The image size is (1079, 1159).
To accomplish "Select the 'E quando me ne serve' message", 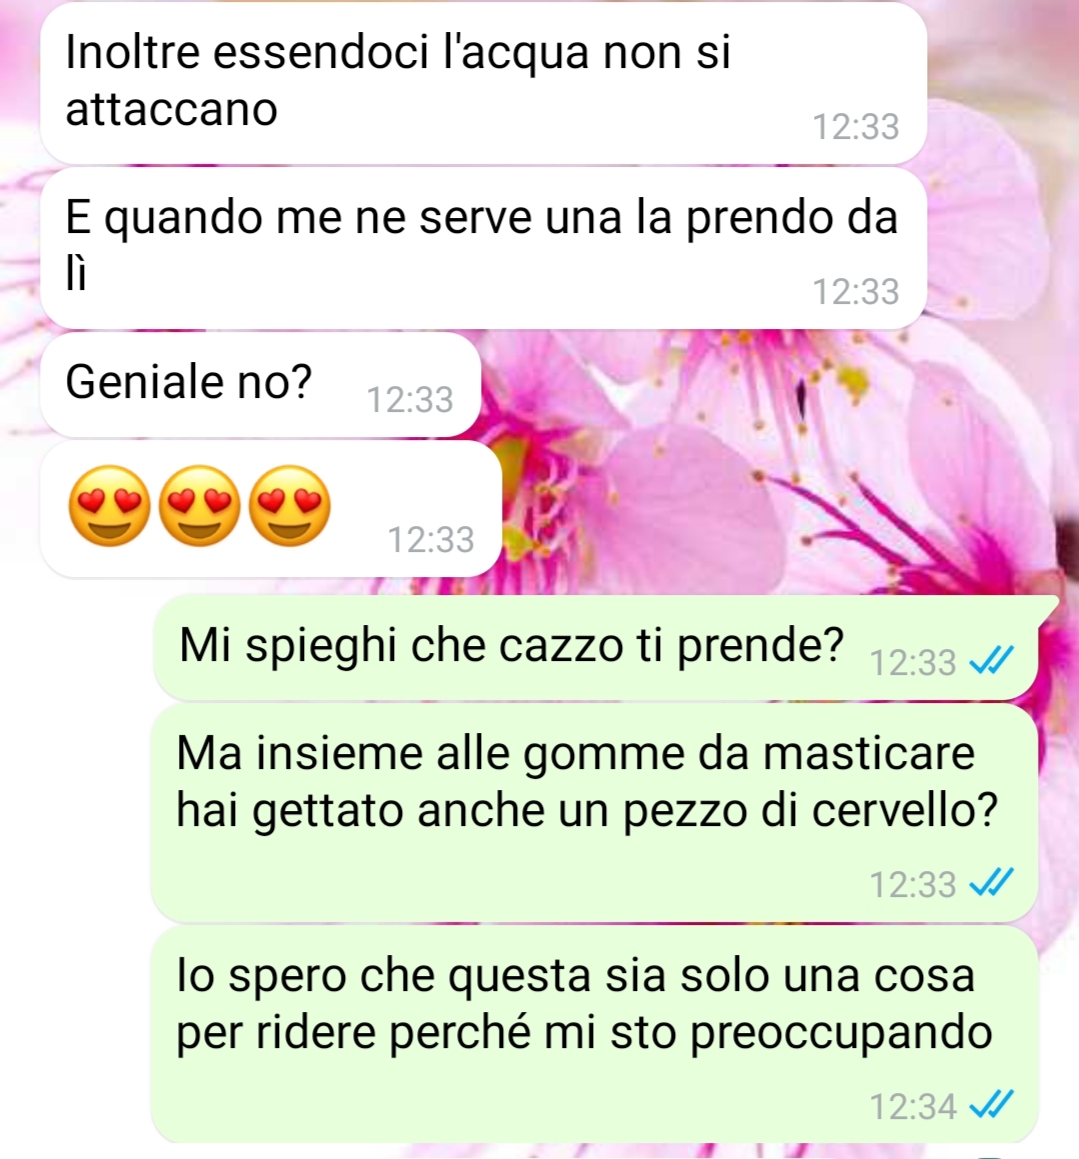I will point(483,248).
